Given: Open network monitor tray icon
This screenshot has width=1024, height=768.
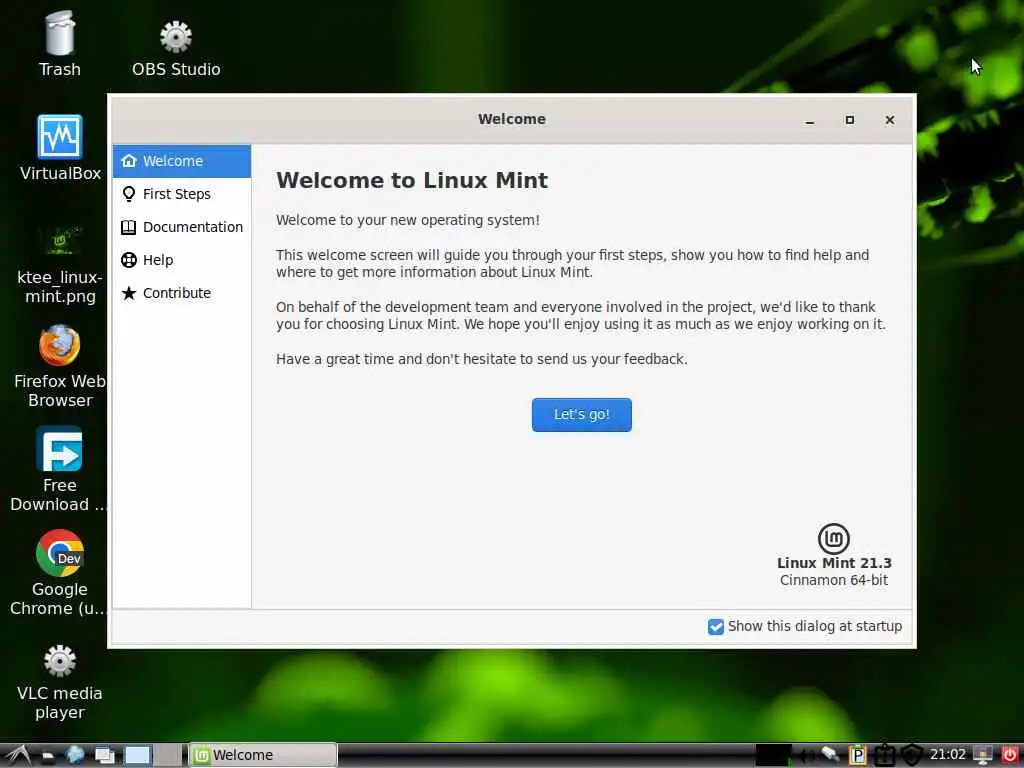Looking at the screenshot, I should click(983, 755).
